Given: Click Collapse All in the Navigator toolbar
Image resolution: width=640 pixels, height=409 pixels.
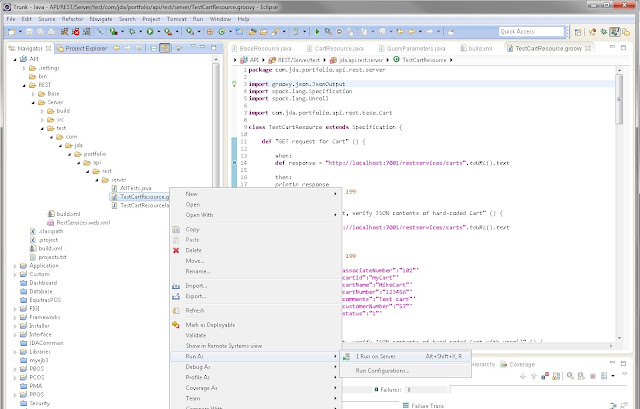Looking at the screenshot, I should [x=153, y=48].
